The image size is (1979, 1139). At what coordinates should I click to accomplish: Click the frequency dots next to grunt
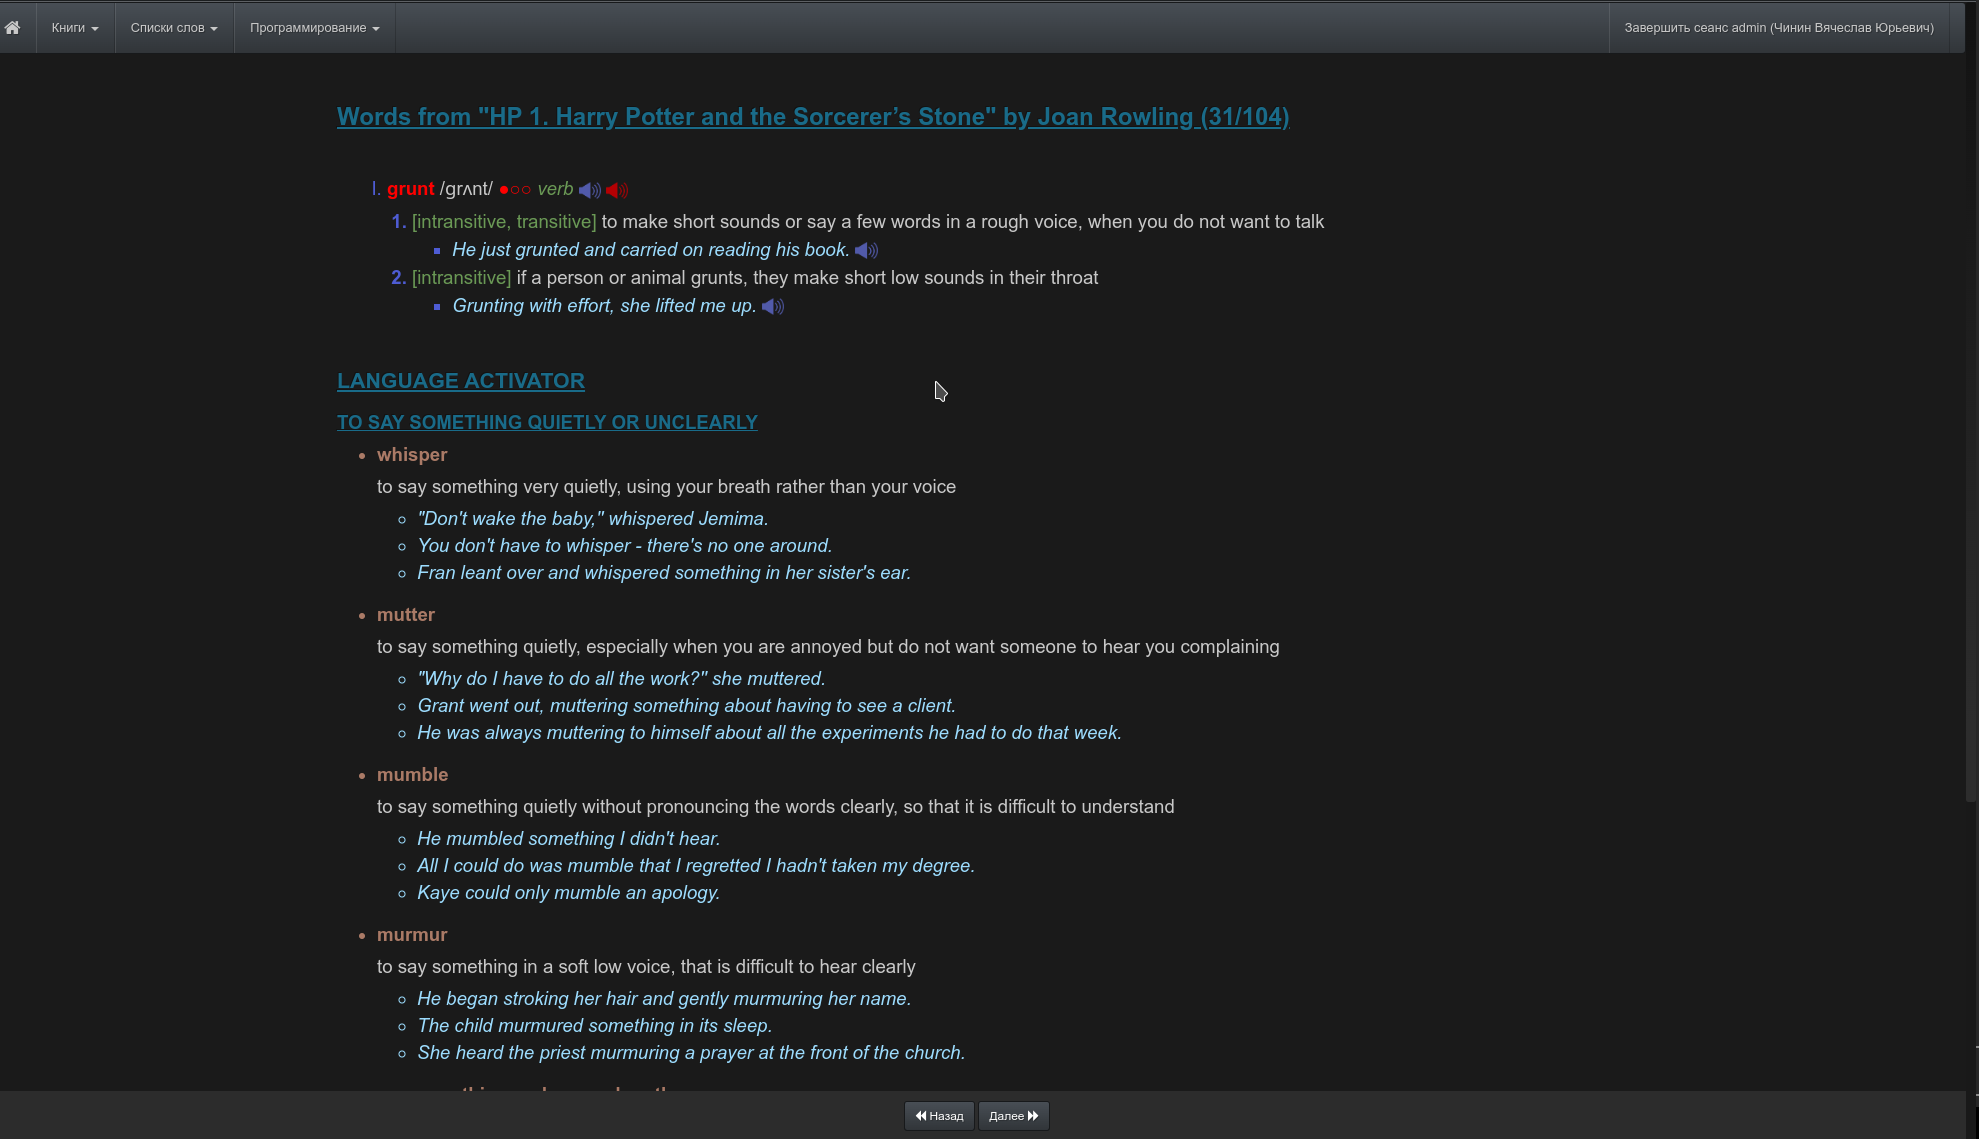[515, 190]
